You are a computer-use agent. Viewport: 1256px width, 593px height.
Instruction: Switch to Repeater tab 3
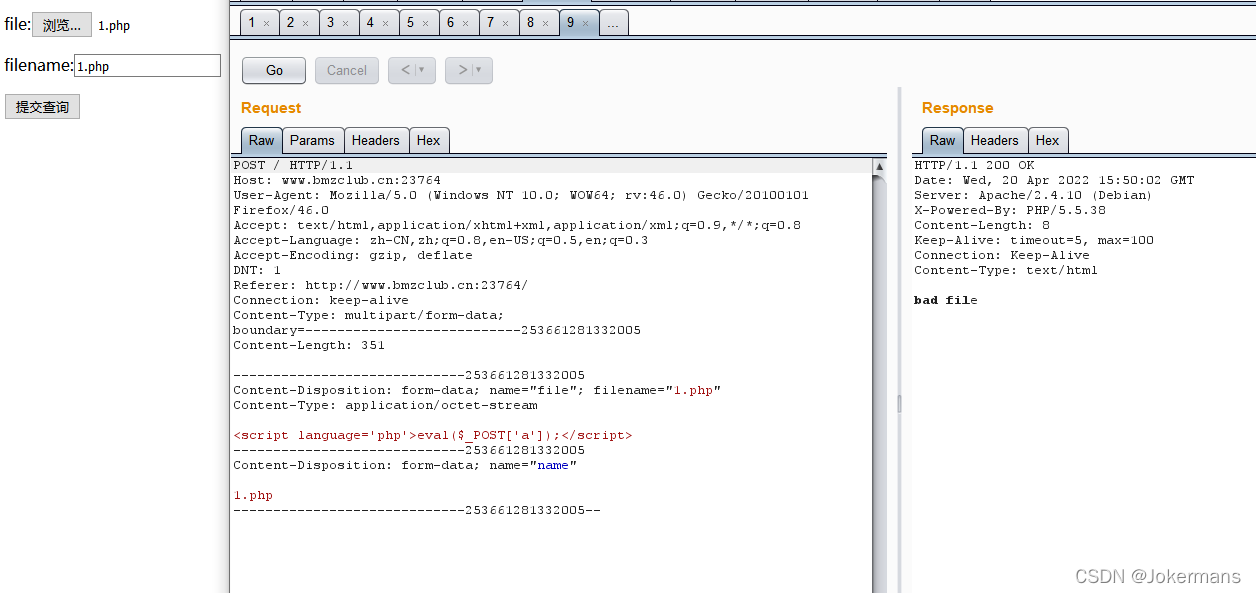[330, 22]
